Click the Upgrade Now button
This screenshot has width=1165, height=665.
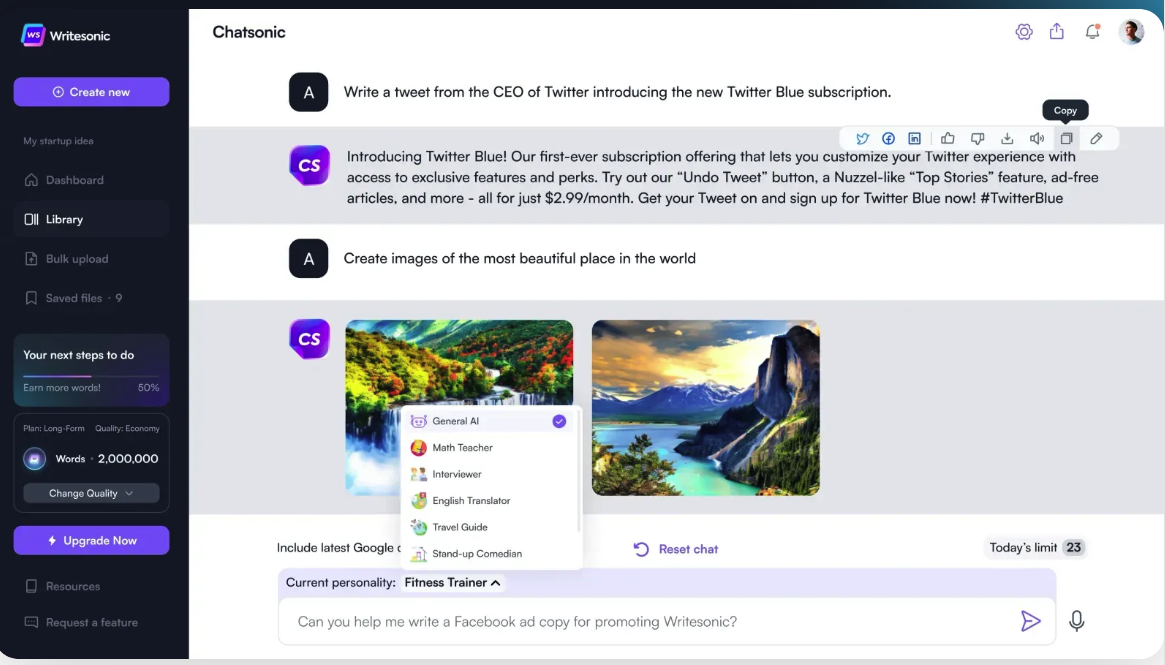click(91, 540)
